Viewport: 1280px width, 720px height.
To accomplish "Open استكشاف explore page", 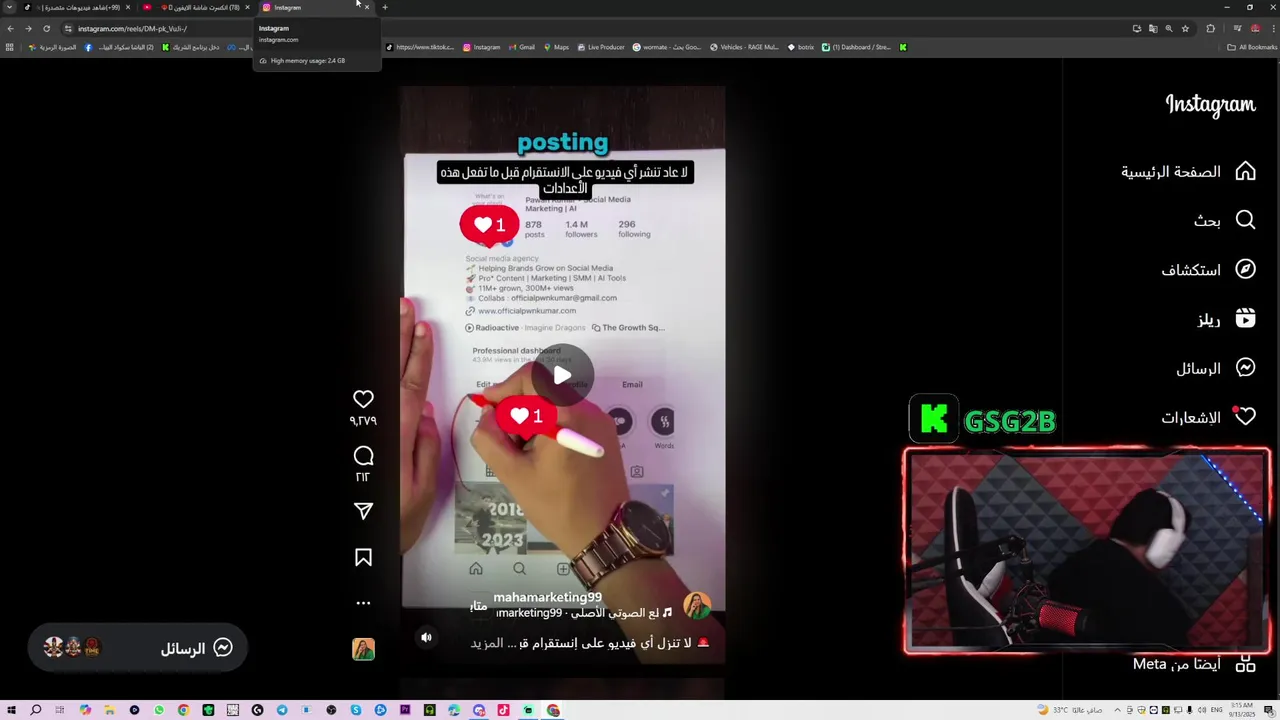I will (x=1208, y=269).
